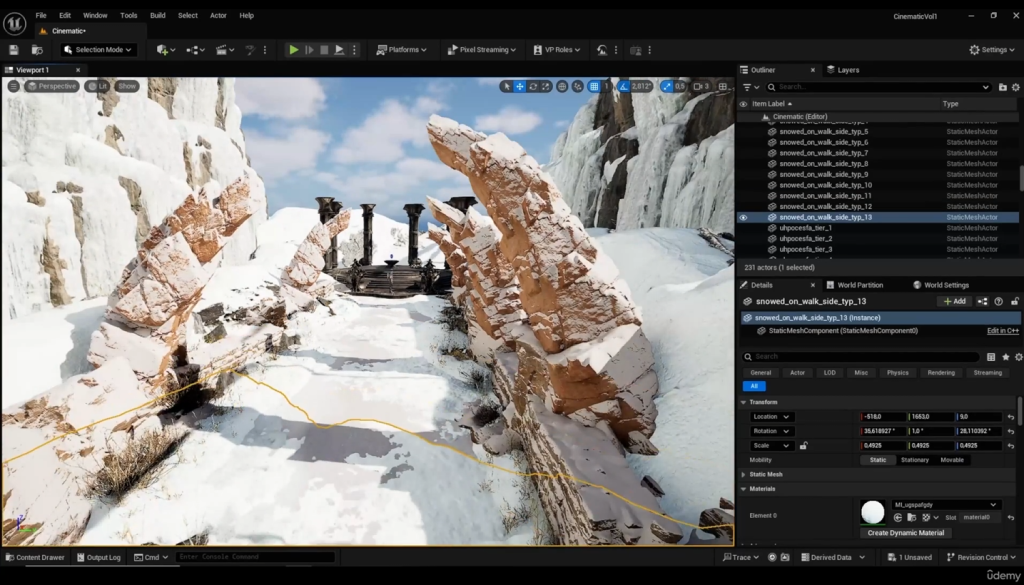Expand the Static Mesh section
1024x585 pixels.
[766, 474]
